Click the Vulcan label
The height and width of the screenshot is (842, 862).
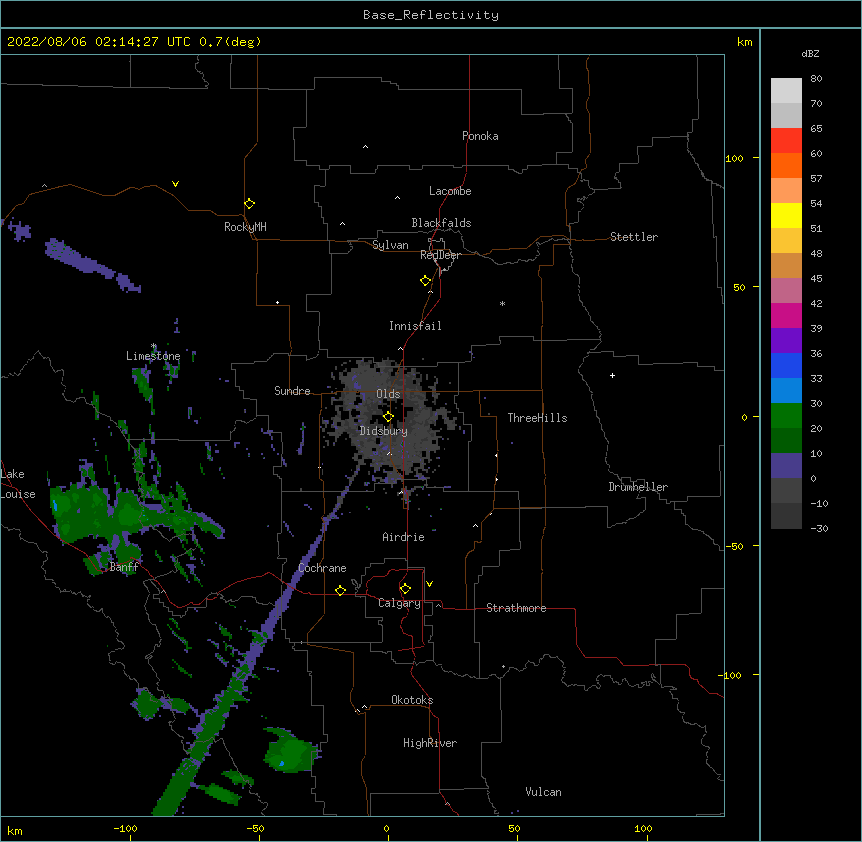(x=543, y=792)
